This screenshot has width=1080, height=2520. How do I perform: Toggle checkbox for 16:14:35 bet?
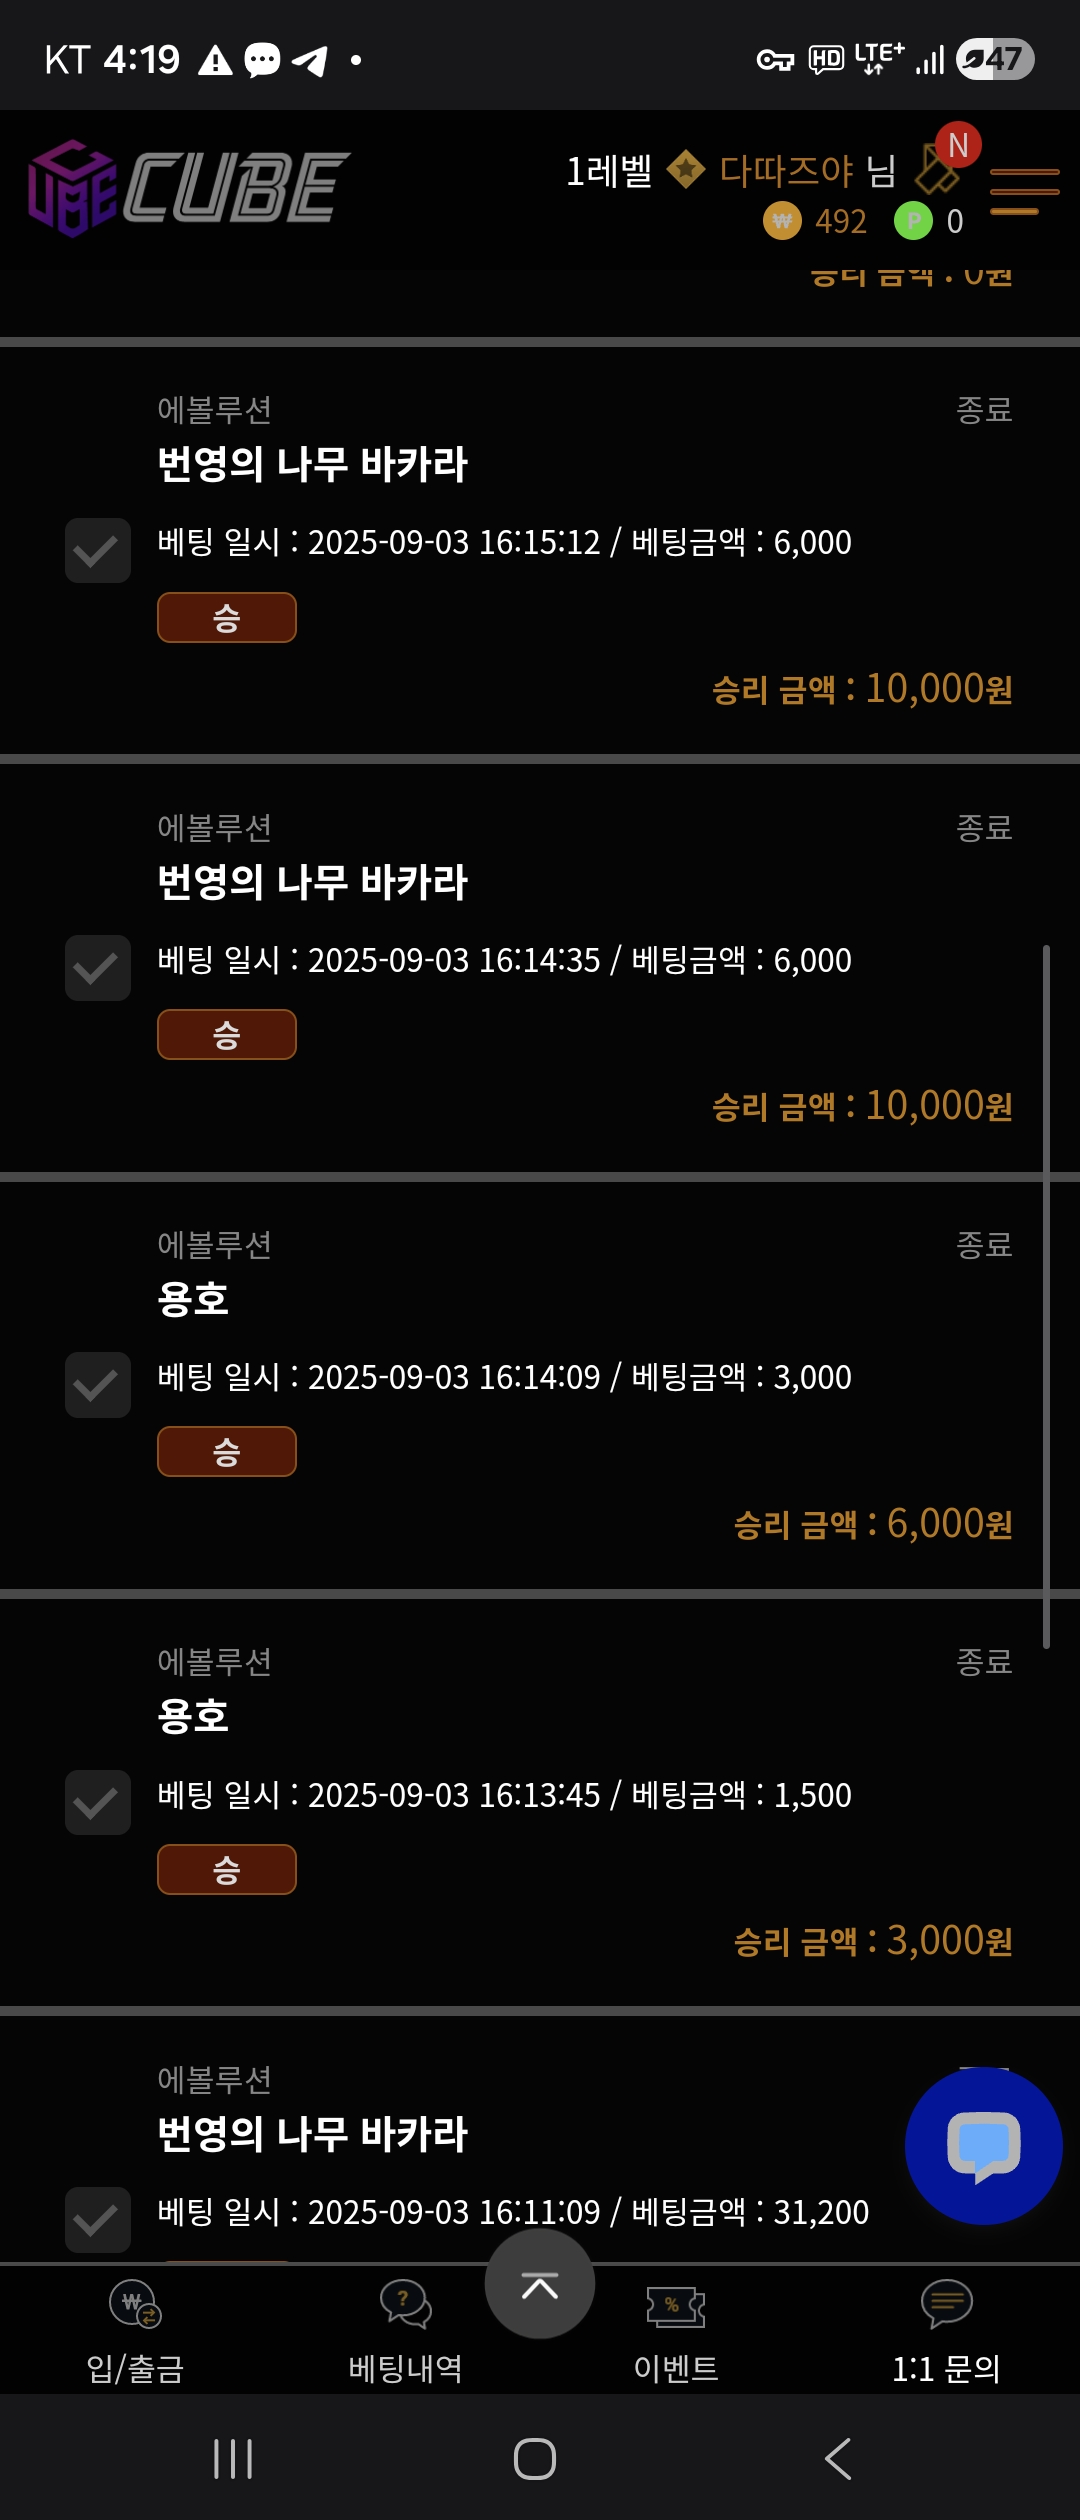(x=97, y=968)
